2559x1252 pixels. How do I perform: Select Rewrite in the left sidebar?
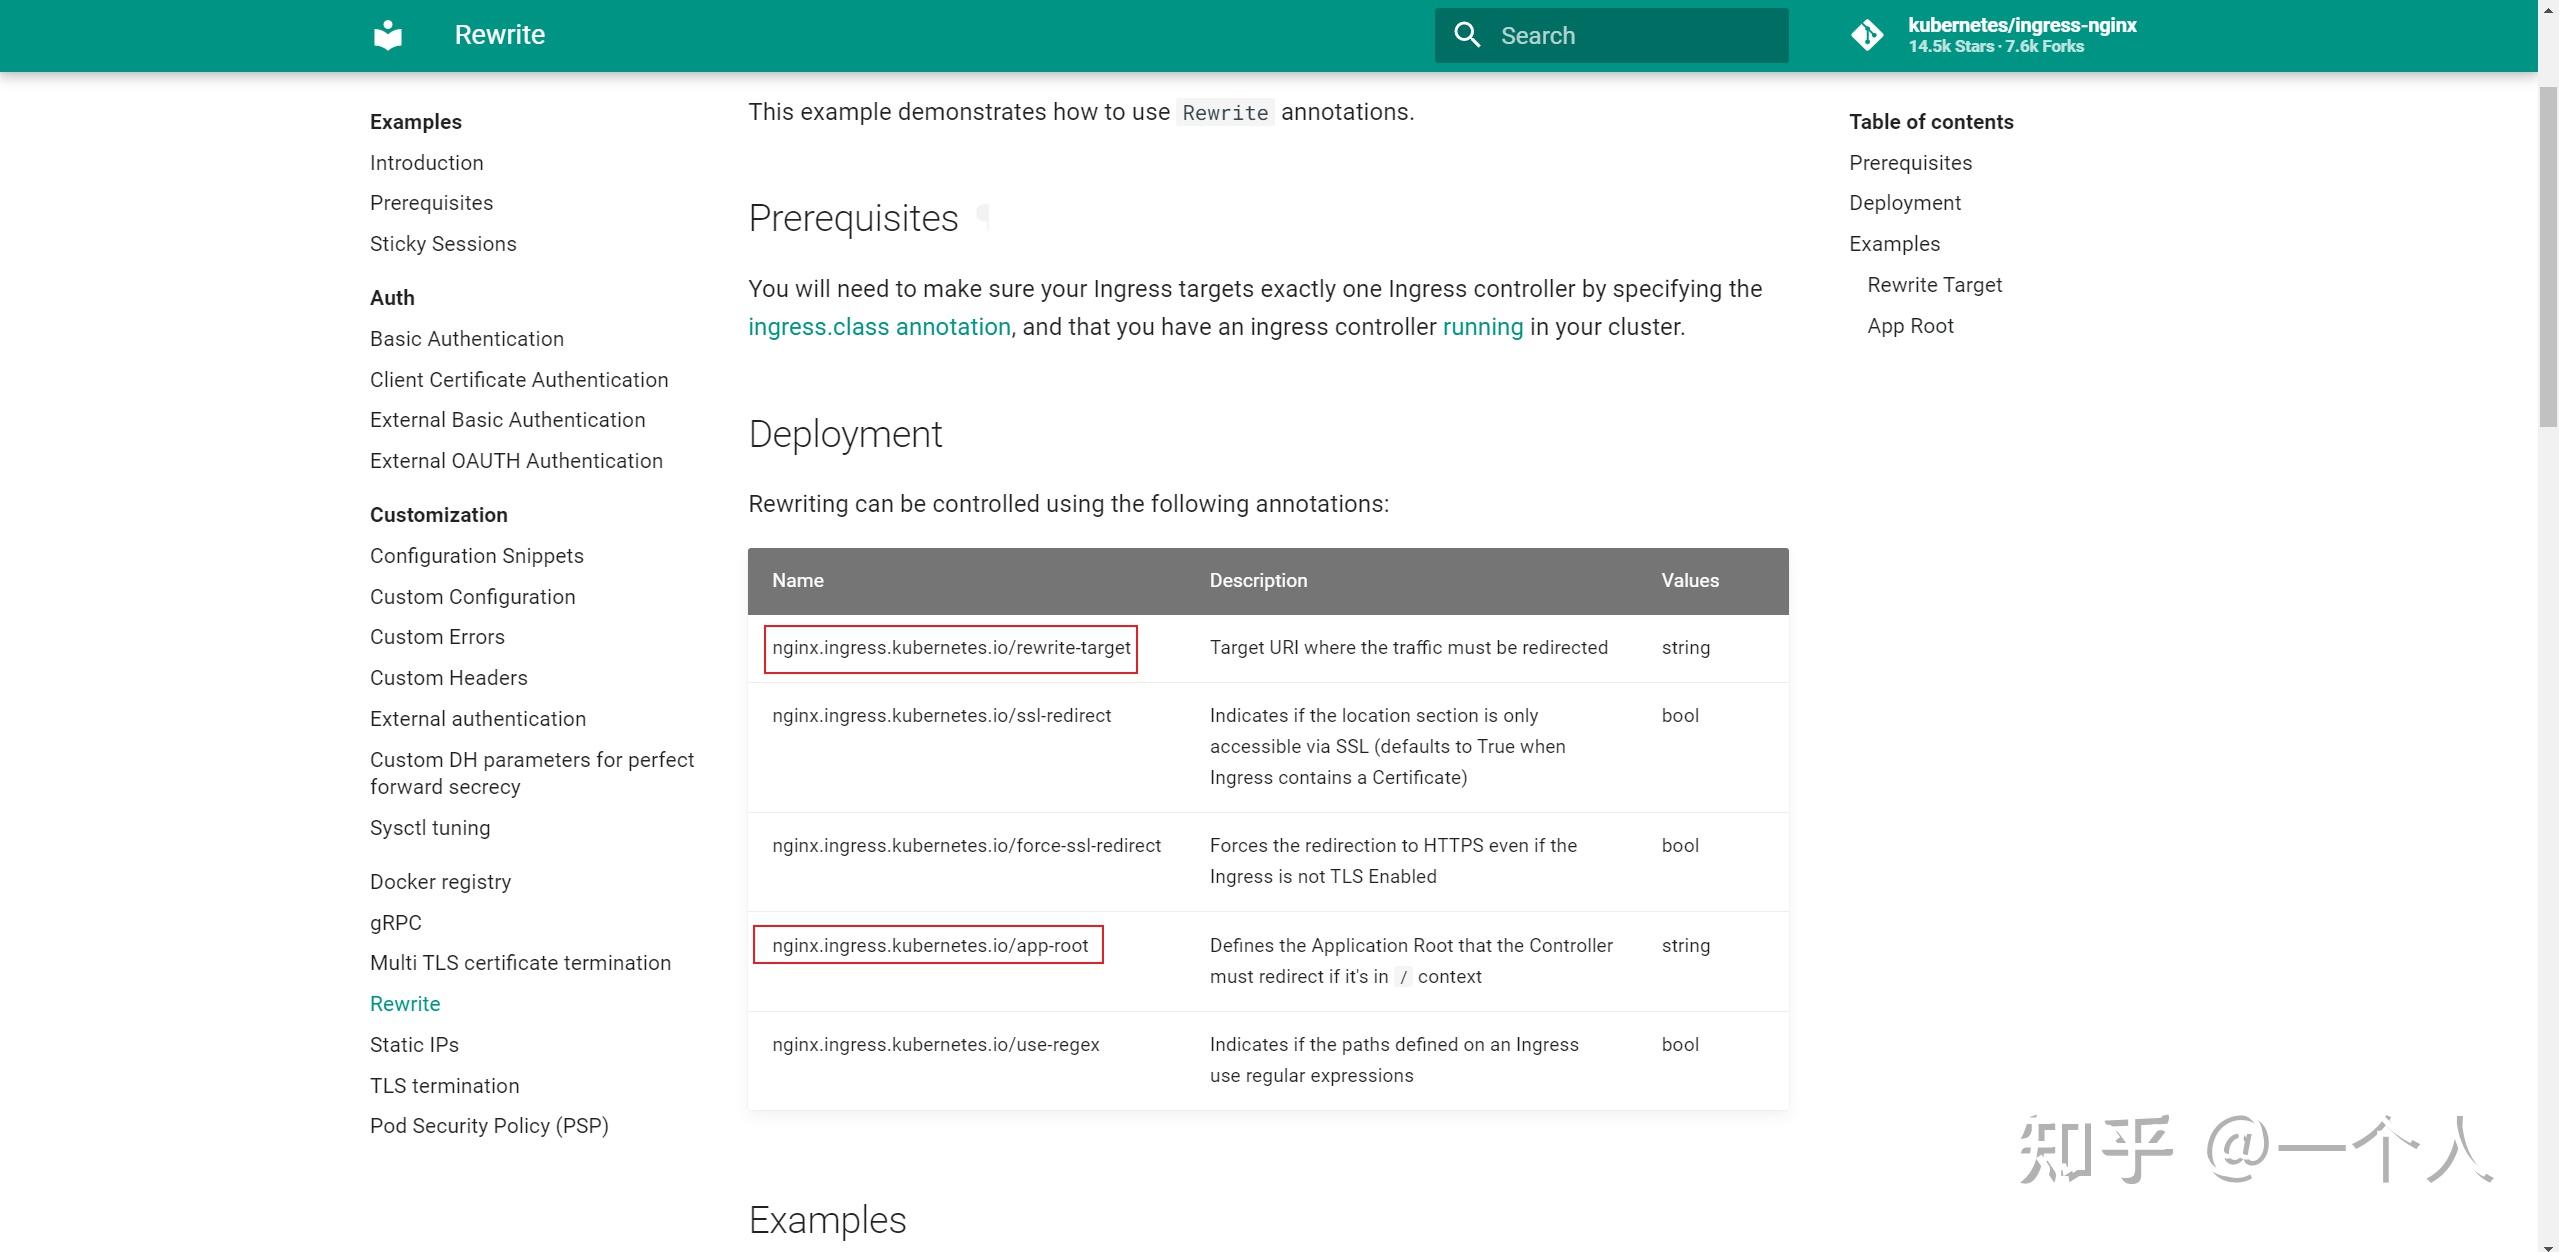(x=405, y=1003)
